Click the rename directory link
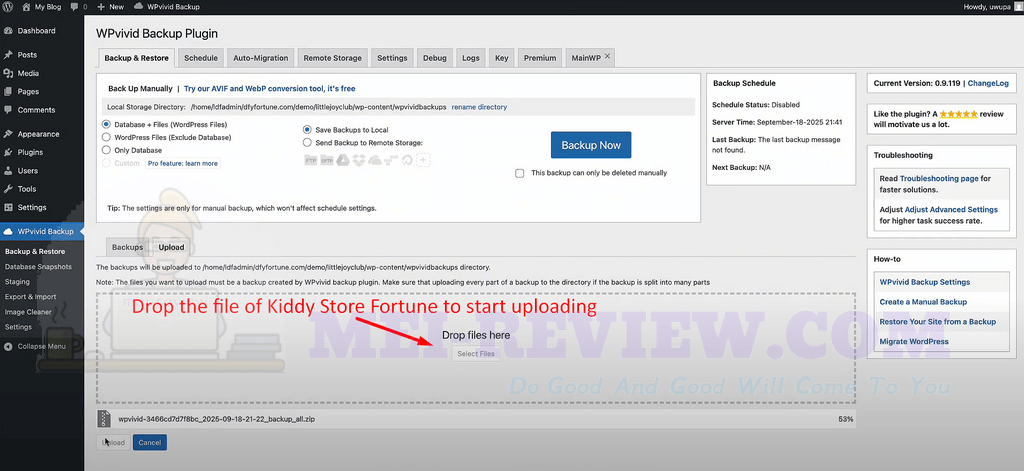This screenshot has width=1024, height=471. (479, 107)
